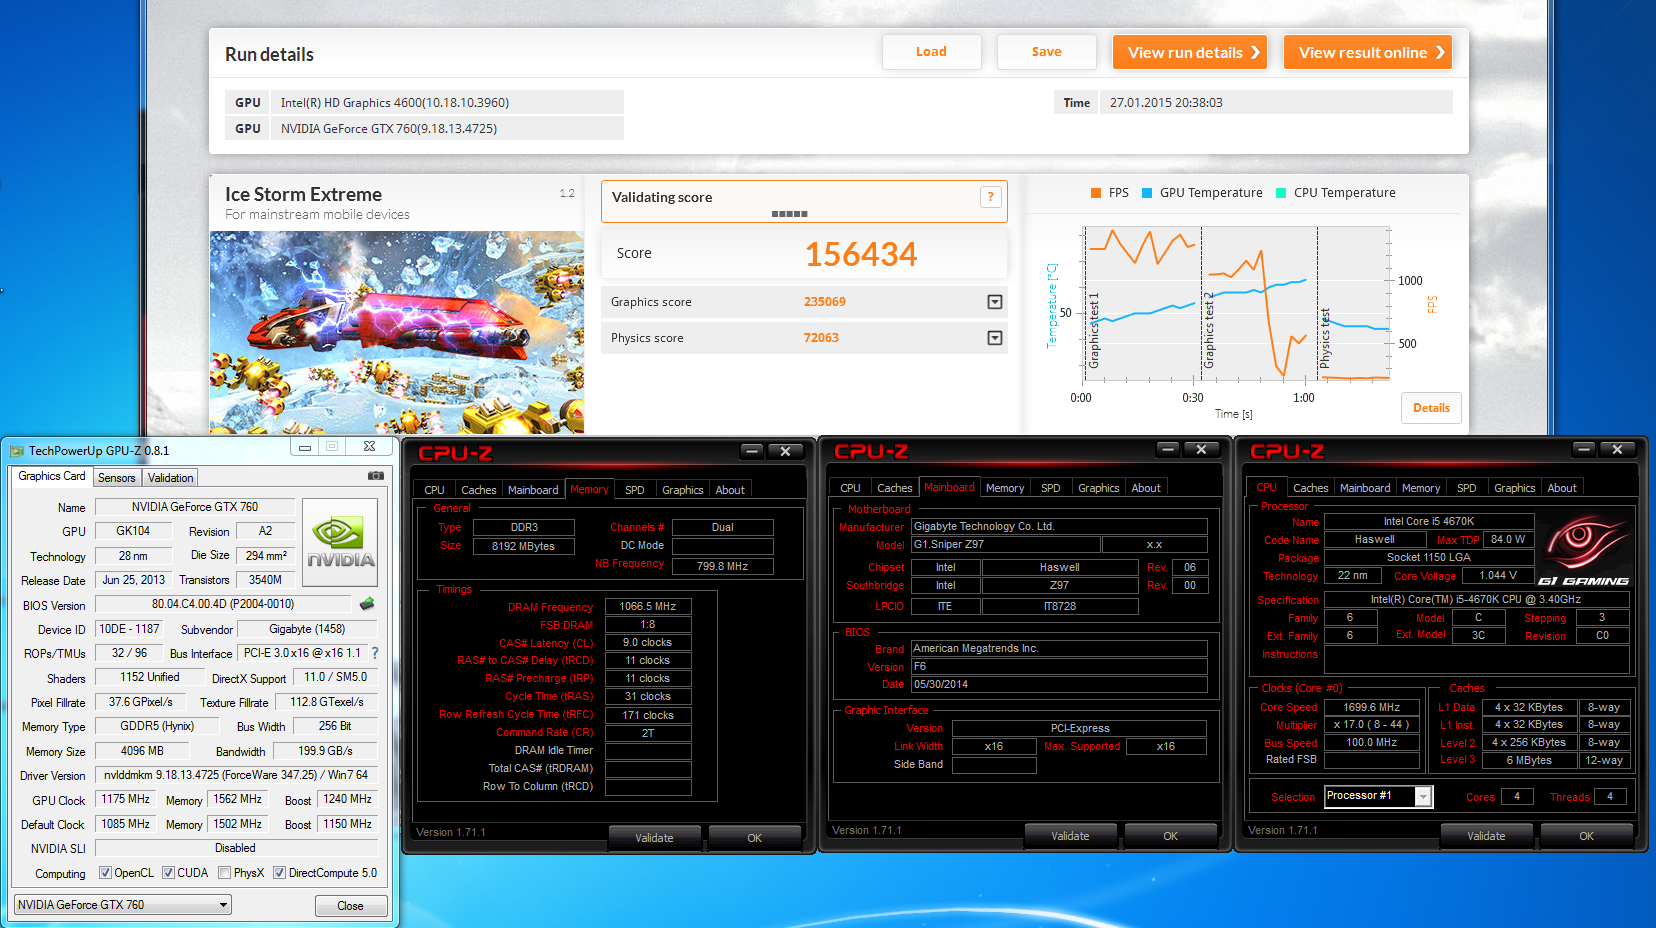Click the Driver Version field in GPU-Z
1656x928 pixels.
tap(236, 775)
